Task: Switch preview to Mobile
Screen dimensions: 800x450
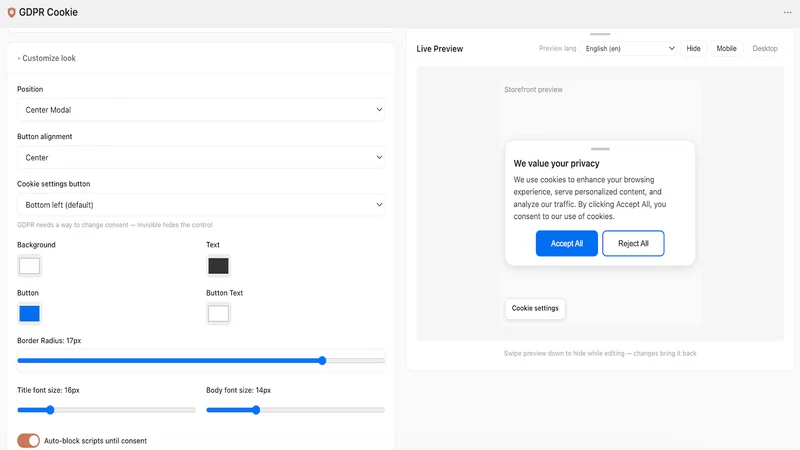Action: [x=726, y=48]
